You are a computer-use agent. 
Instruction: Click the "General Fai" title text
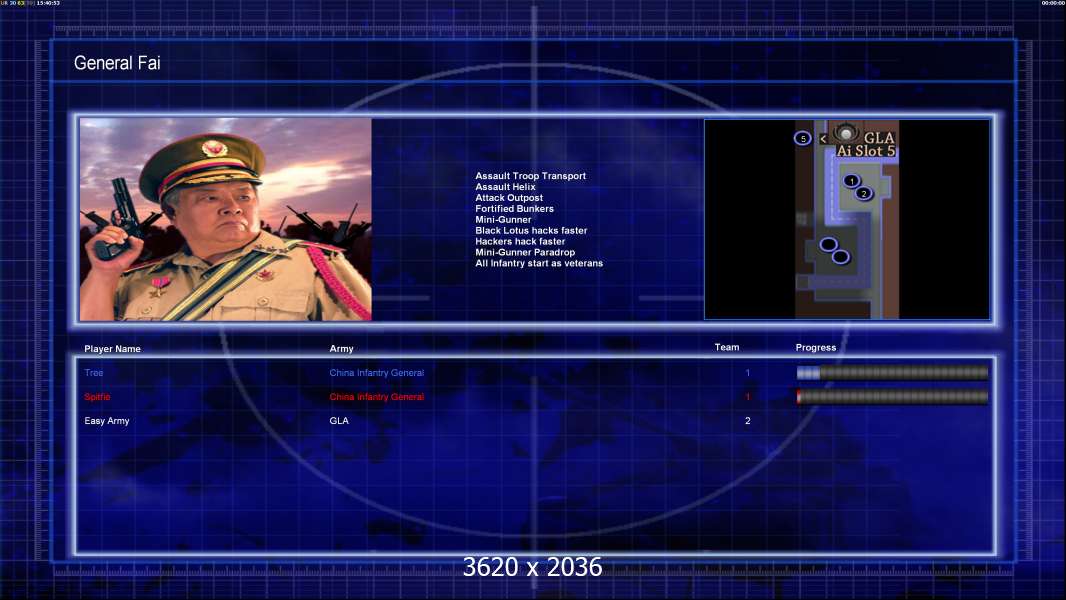(117, 63)
